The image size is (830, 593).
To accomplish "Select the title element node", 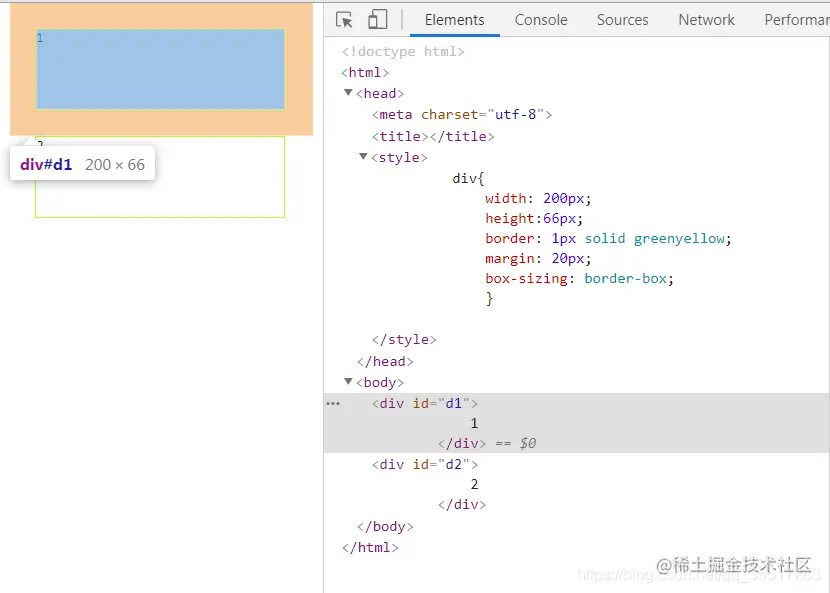I will click(433, 136).
